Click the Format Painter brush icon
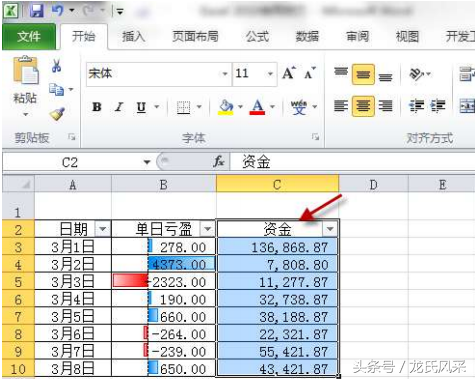 point(57,114)
